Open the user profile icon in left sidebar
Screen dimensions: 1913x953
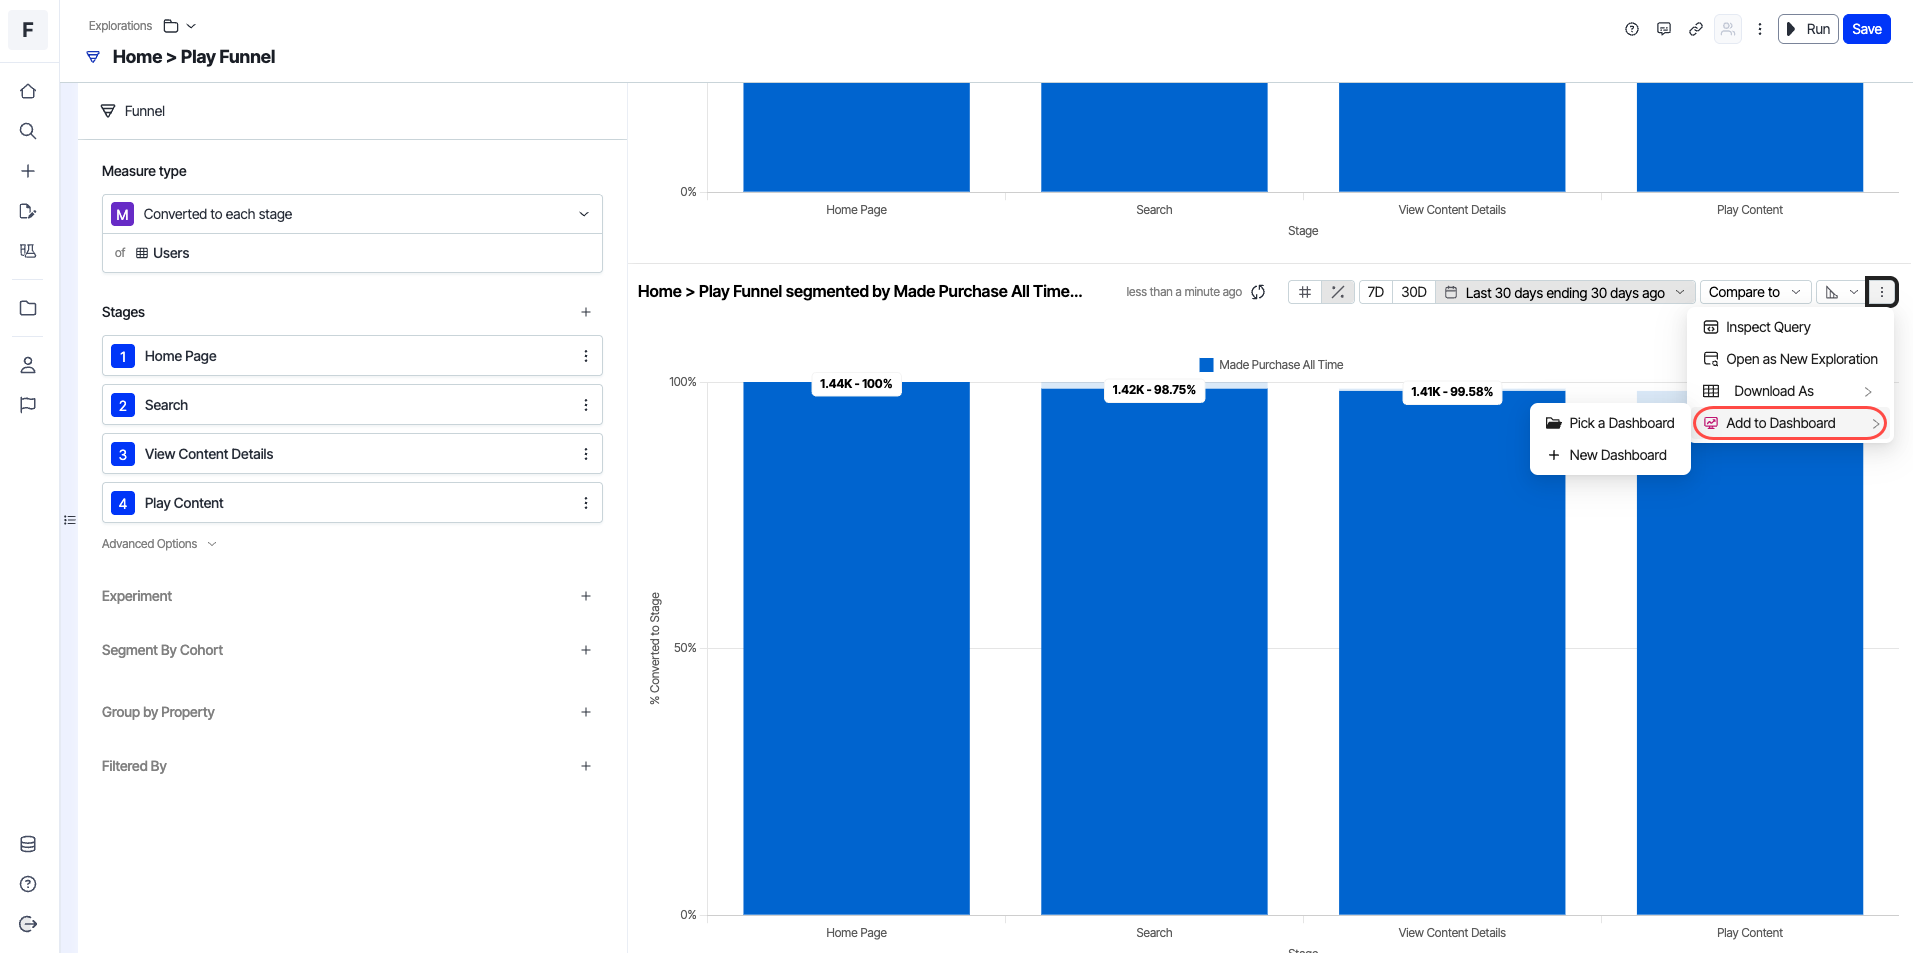(28, 365)
